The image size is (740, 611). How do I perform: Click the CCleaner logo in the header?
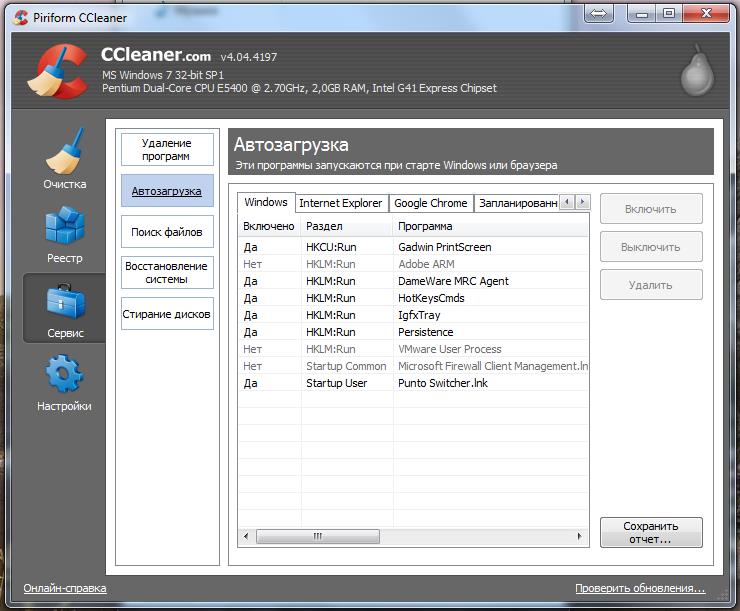tap(58, 71)
